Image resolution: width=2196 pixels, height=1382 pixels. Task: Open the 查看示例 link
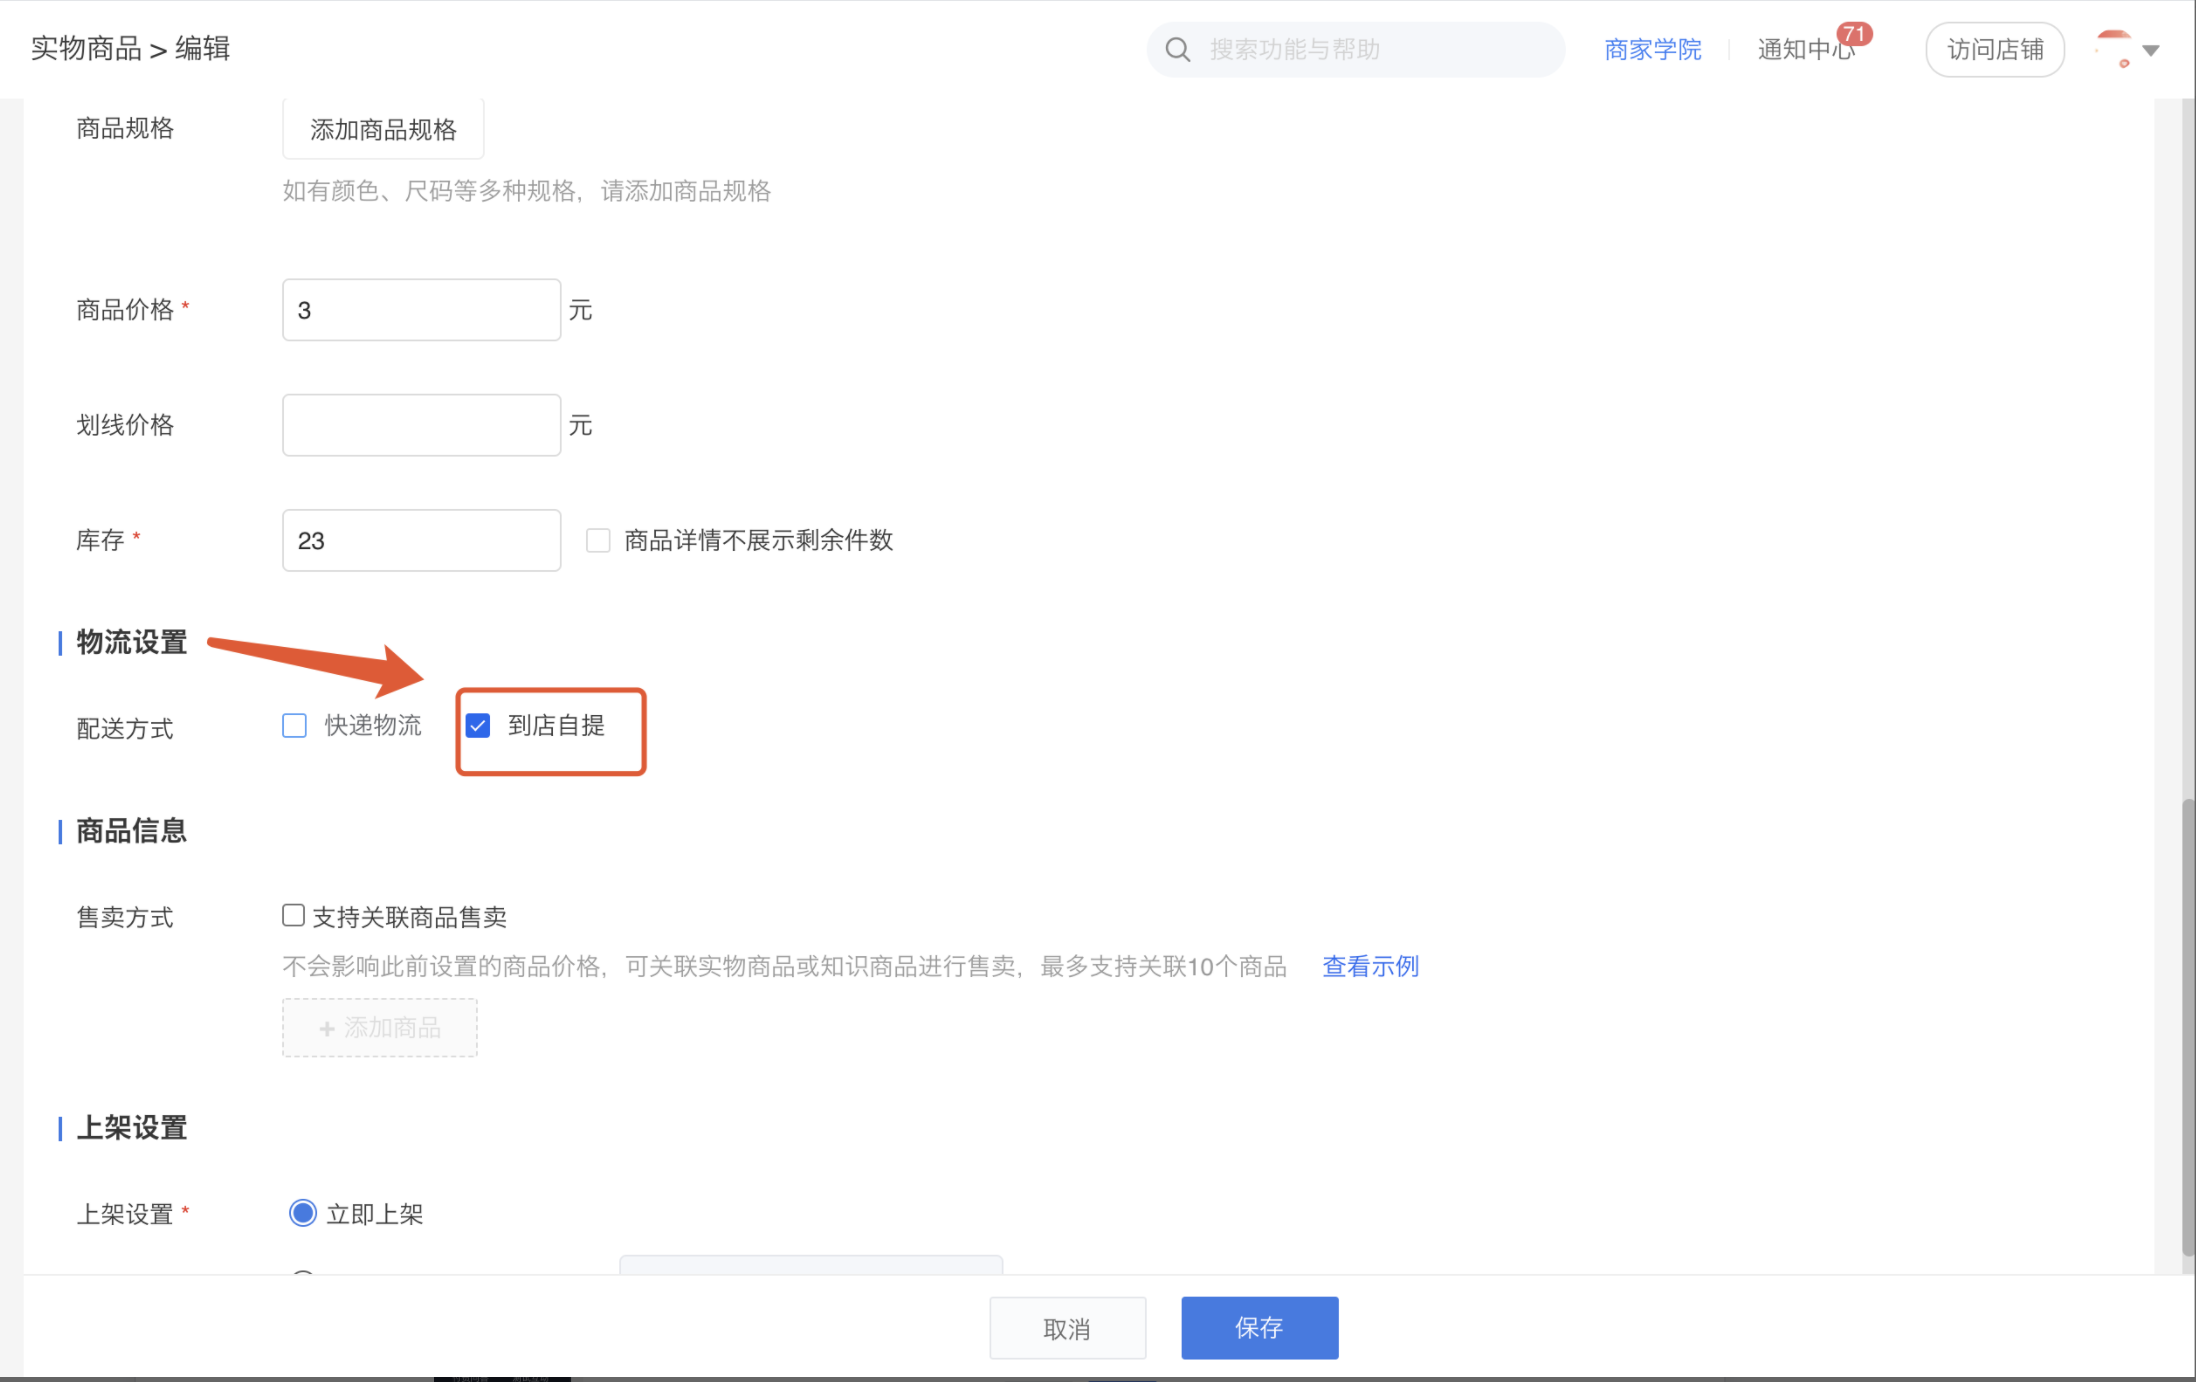point(1370,966)
